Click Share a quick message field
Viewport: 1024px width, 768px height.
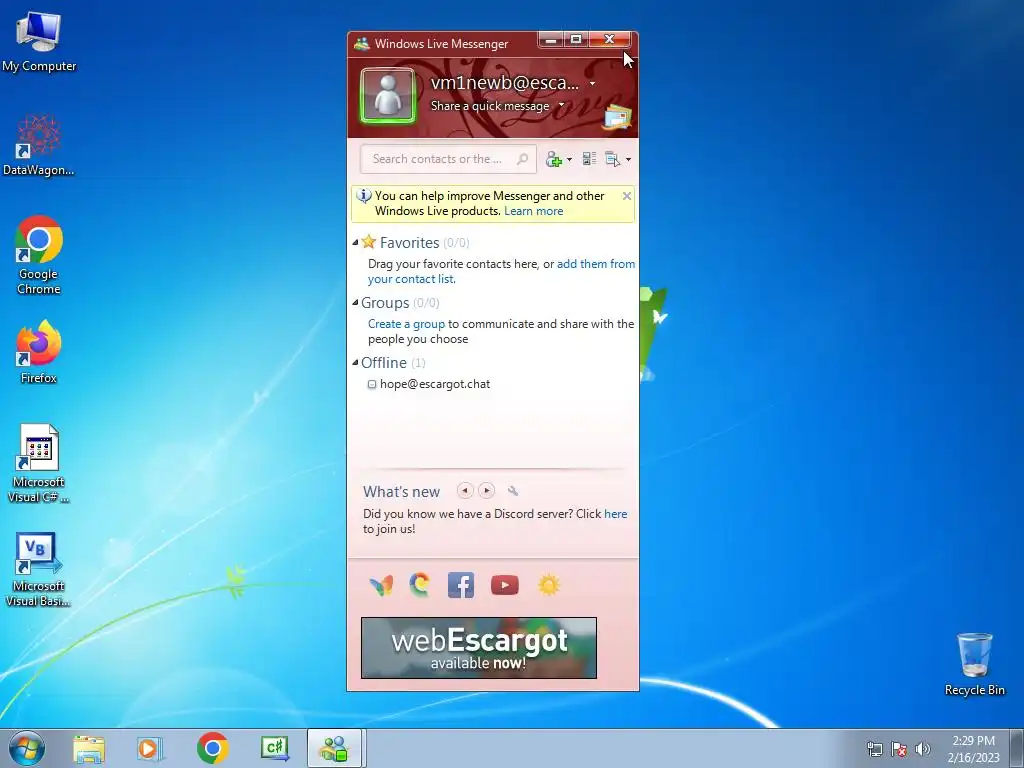pos(490,106)
